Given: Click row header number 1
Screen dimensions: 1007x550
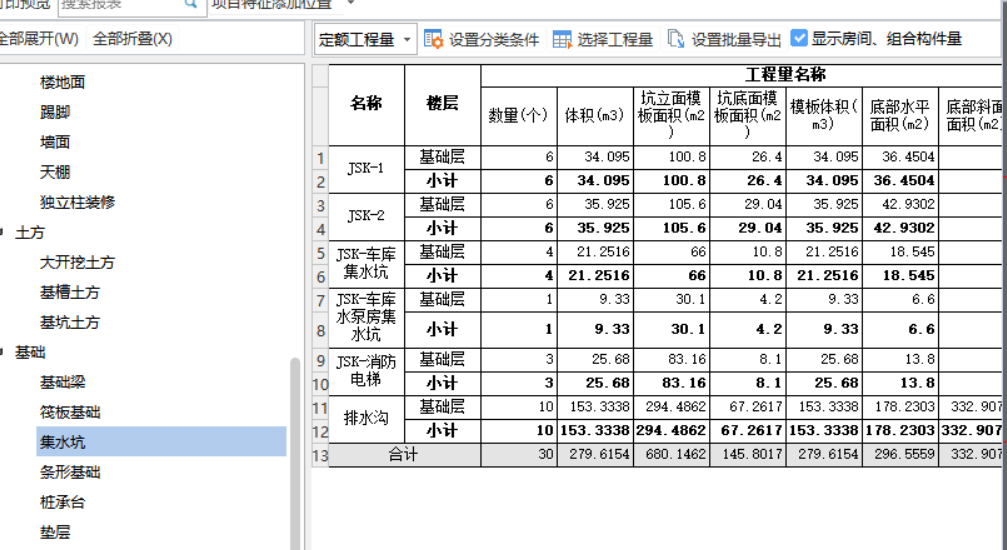Looking at the screenshot, I should (320, 157).
